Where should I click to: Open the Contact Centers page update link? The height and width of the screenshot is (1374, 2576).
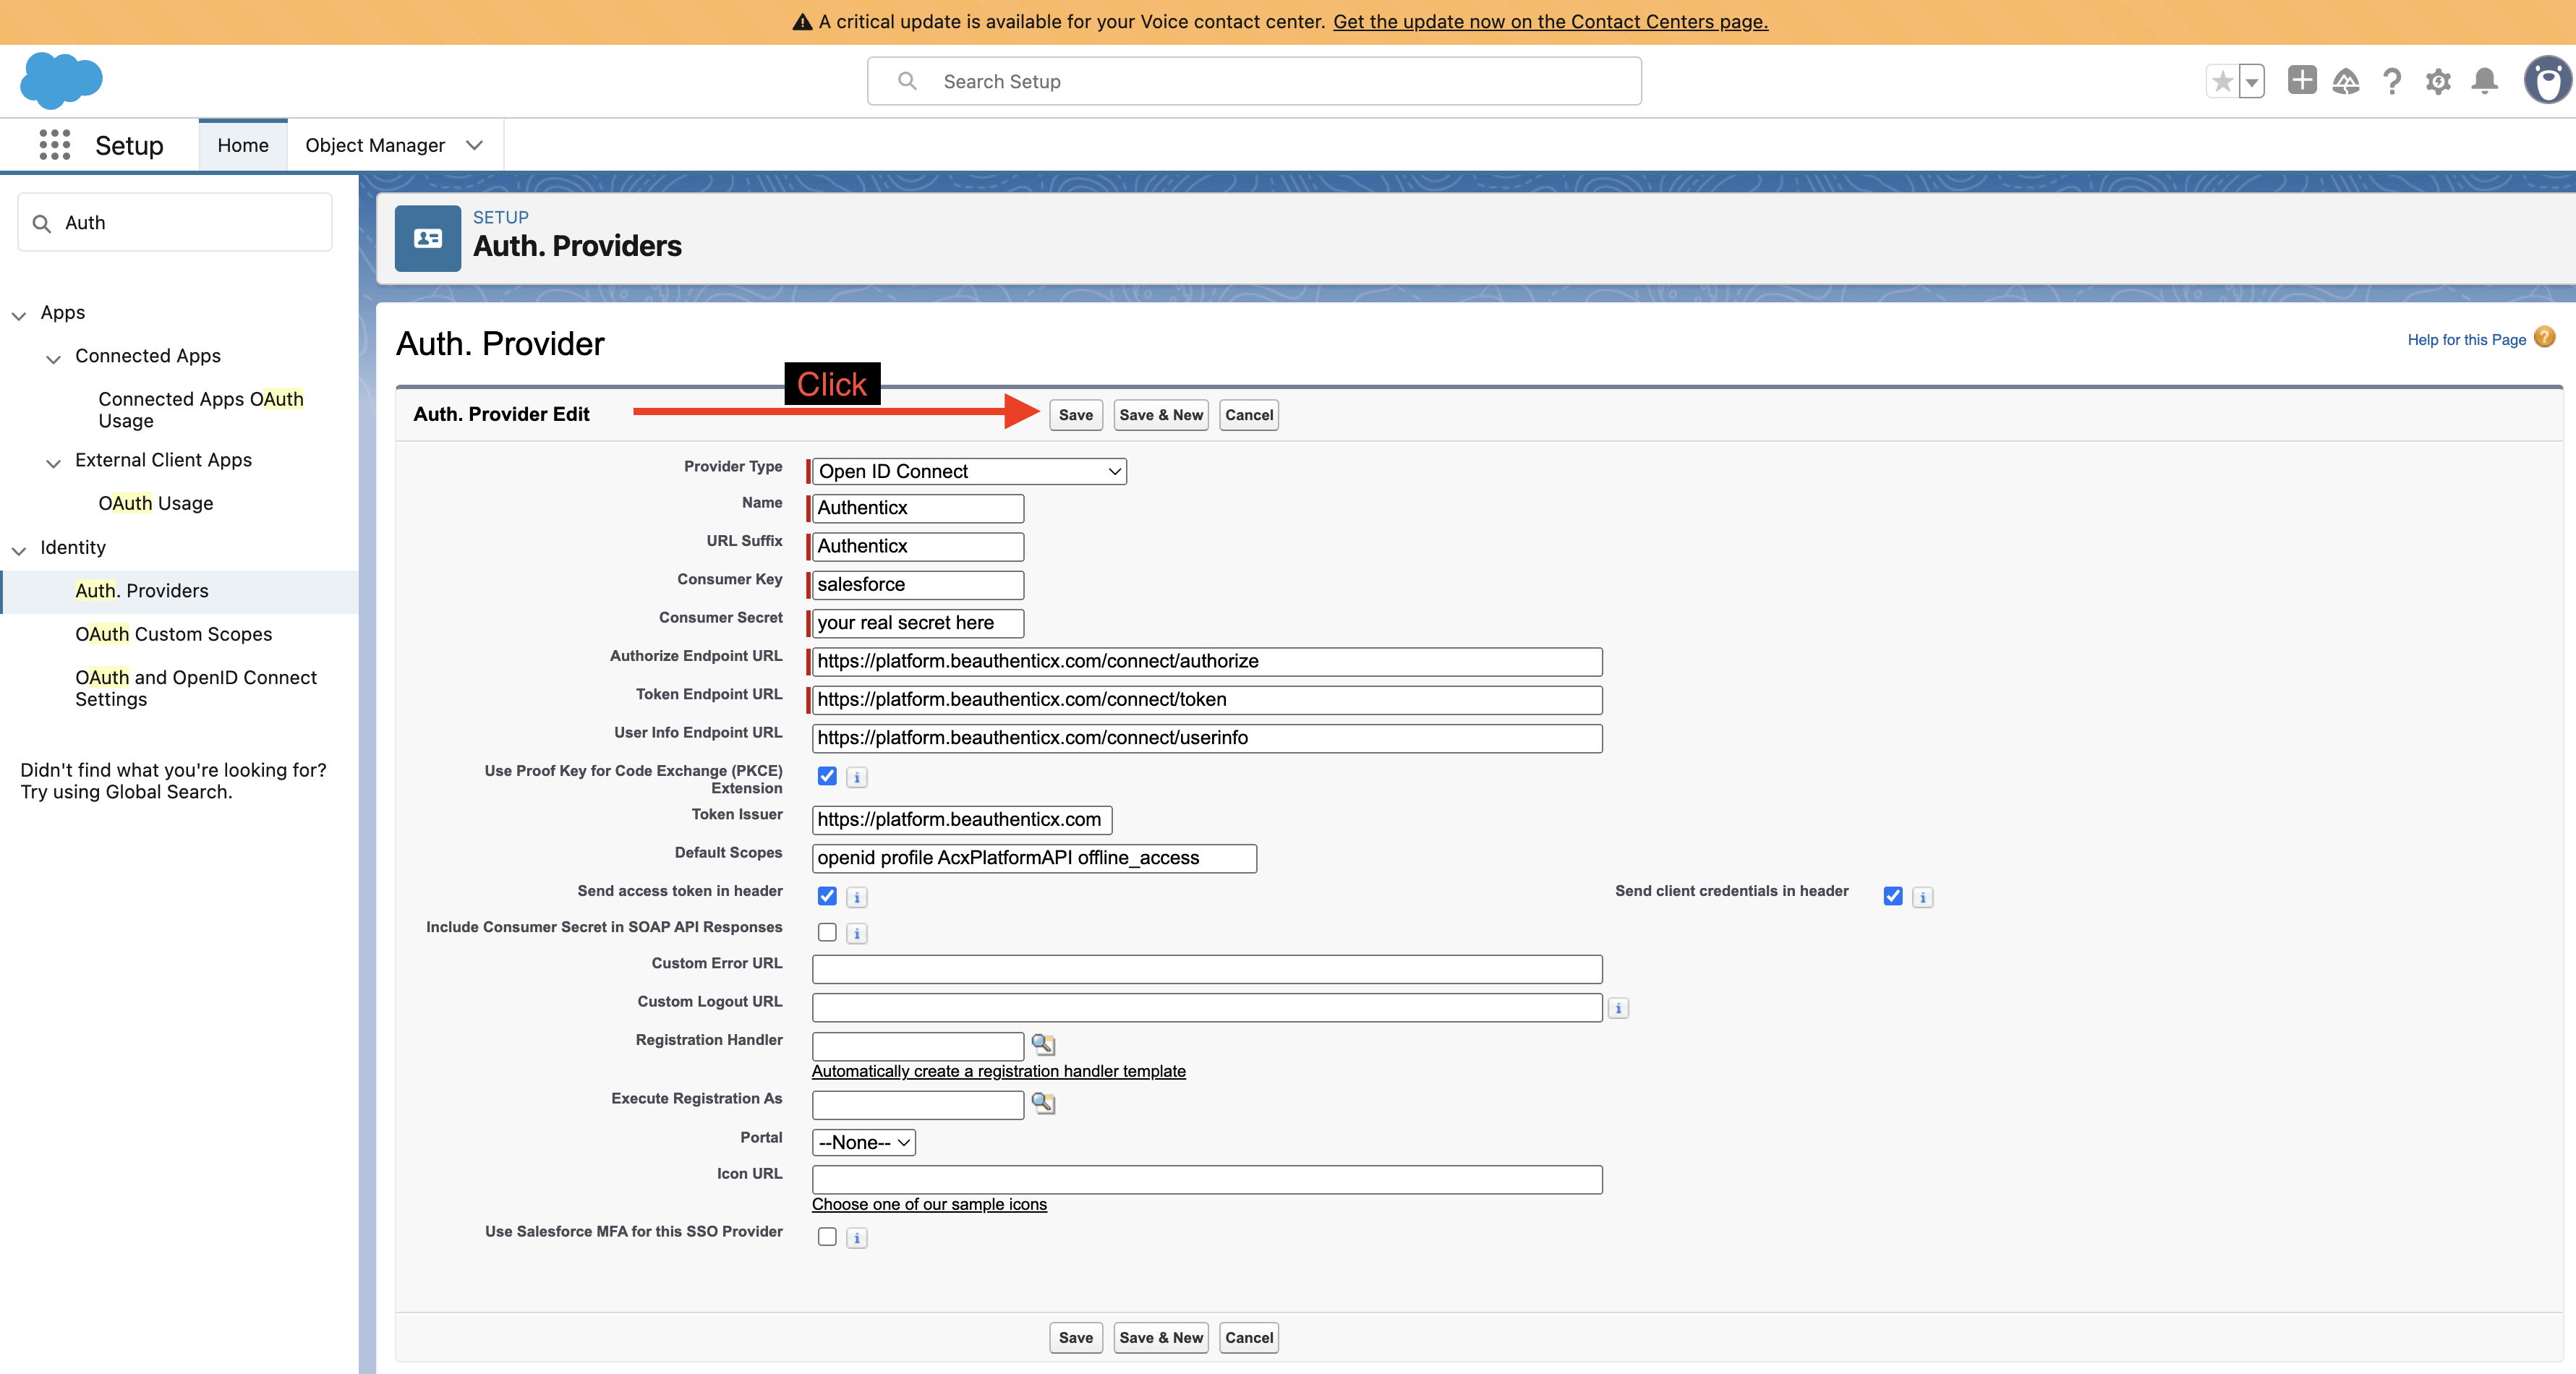[x=1550, y=22]
